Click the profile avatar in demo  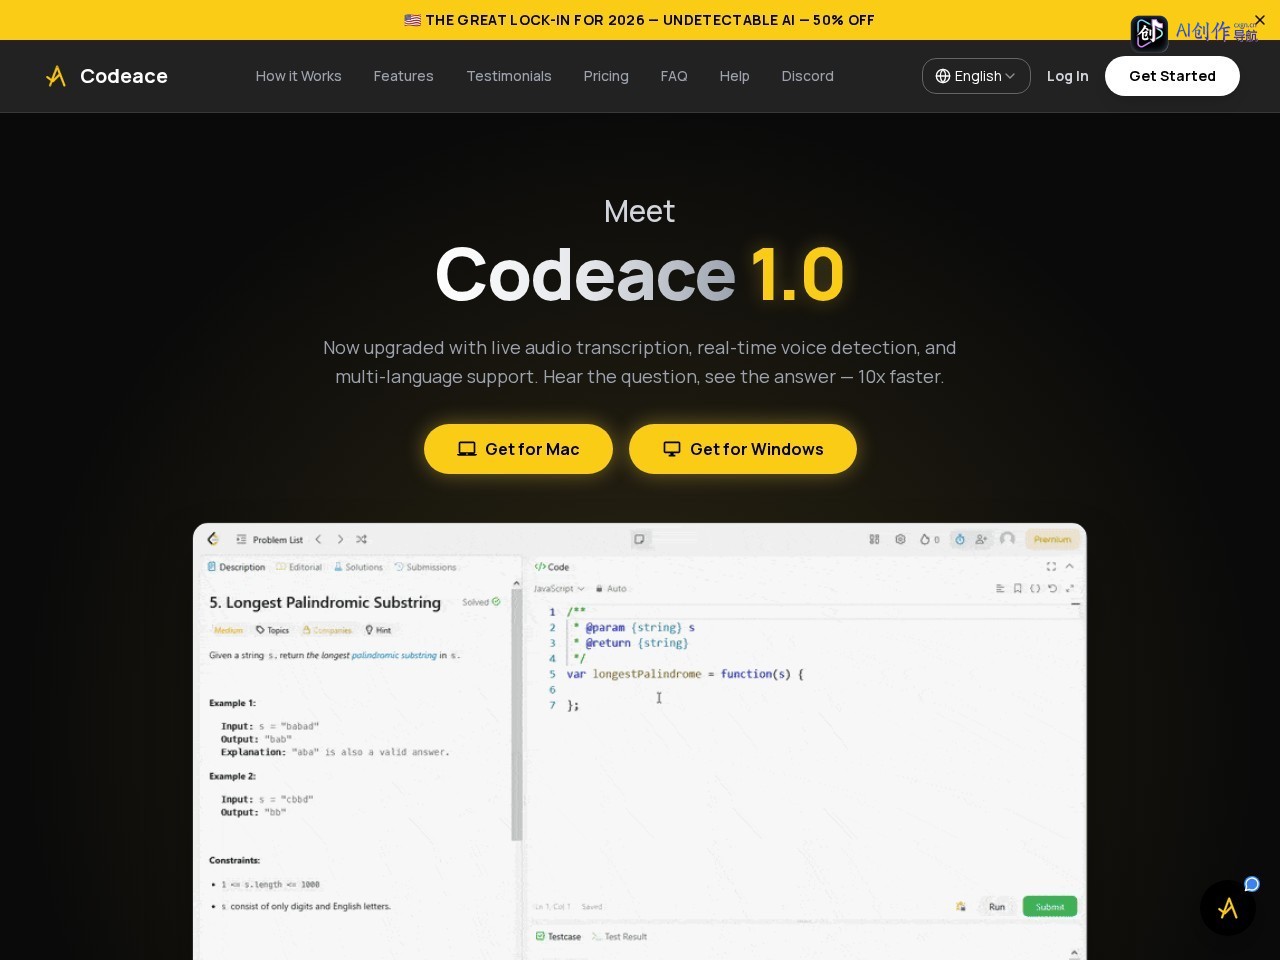click(x=1008, y=539)
